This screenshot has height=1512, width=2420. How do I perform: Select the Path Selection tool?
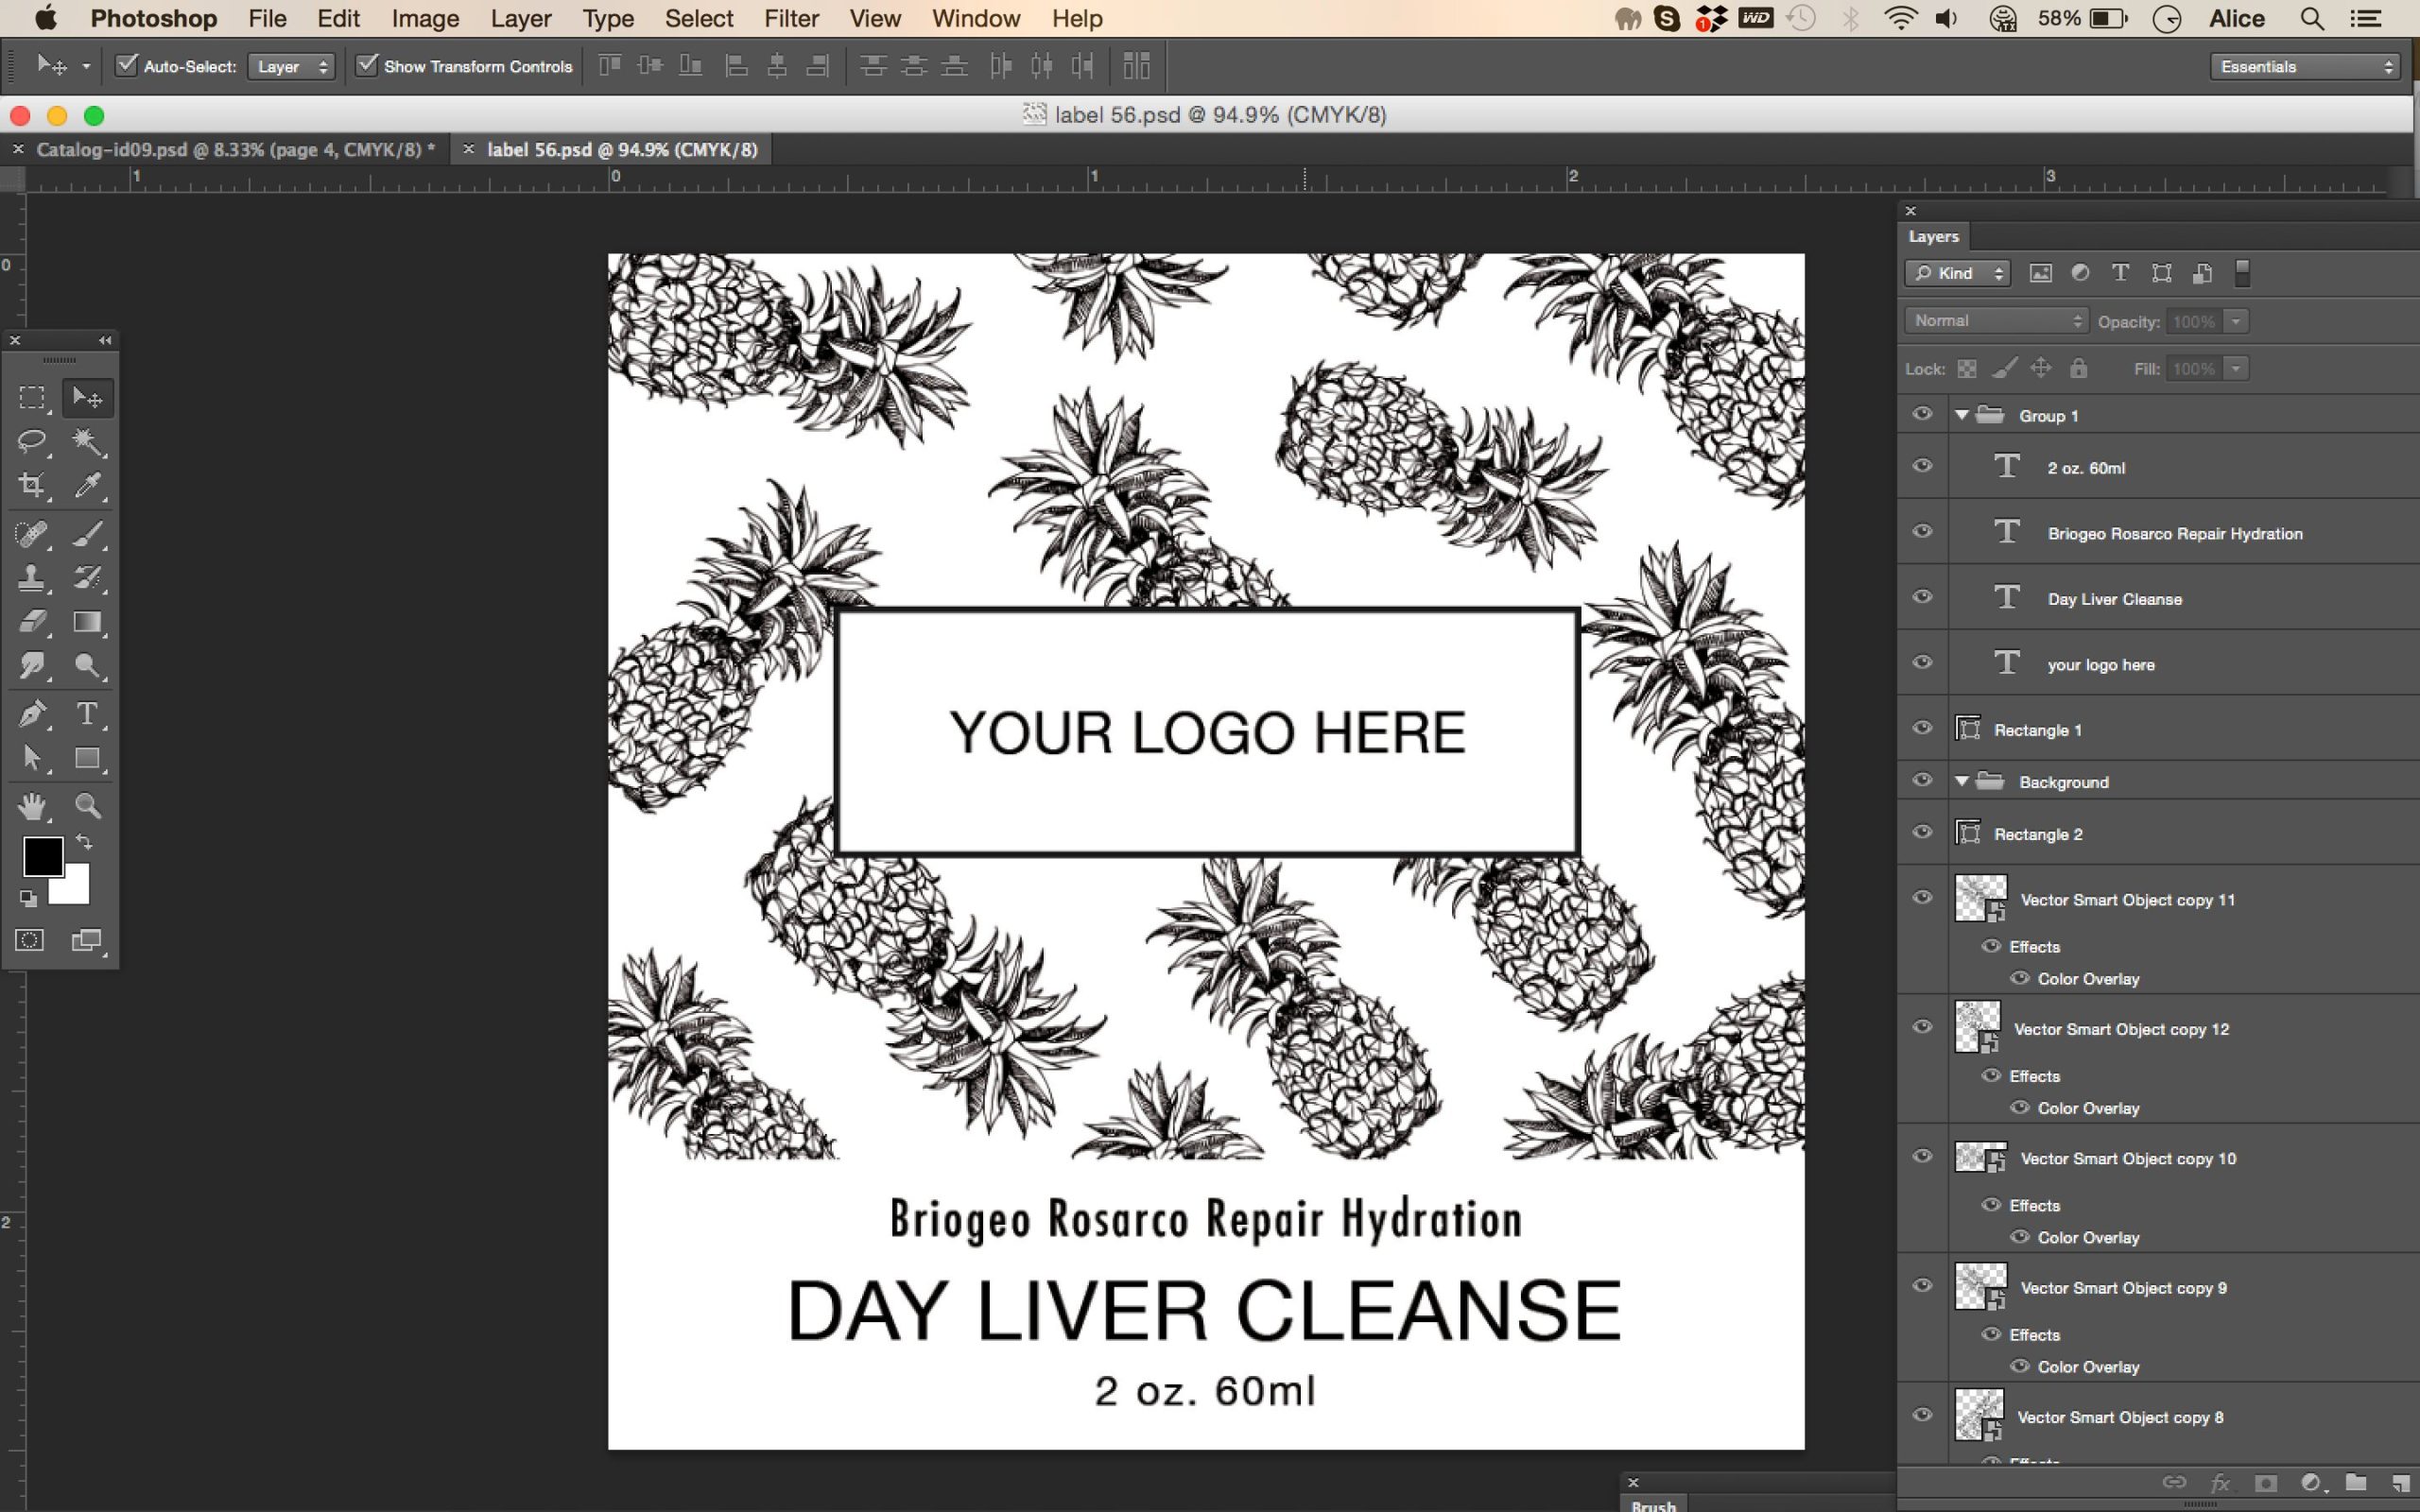point(32,758)
